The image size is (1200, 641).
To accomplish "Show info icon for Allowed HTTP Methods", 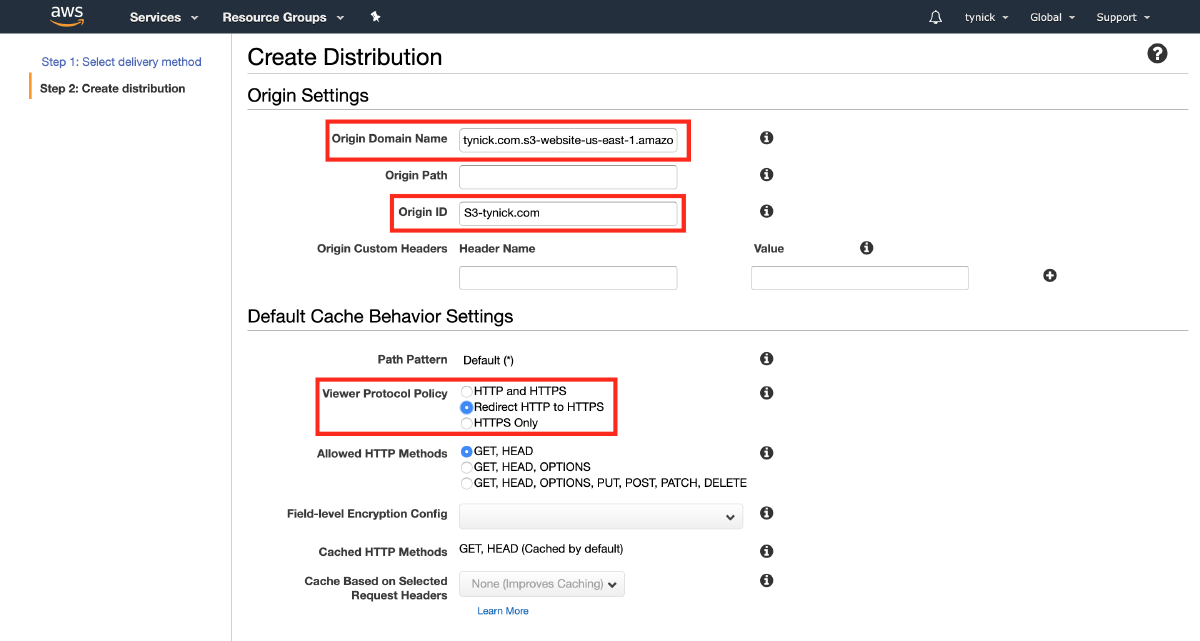I will click(x=766, y=453).
